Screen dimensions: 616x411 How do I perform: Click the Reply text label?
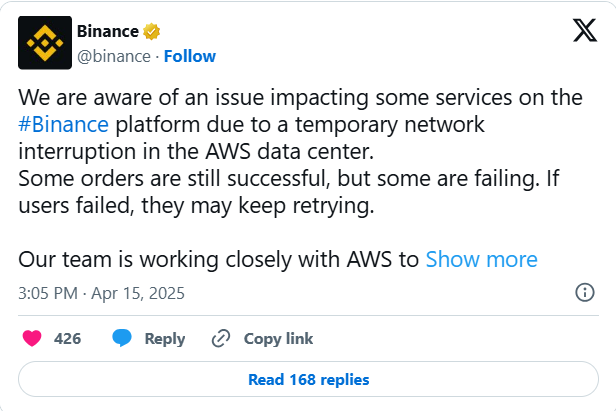pyautogui.click(x=165, y=339)
